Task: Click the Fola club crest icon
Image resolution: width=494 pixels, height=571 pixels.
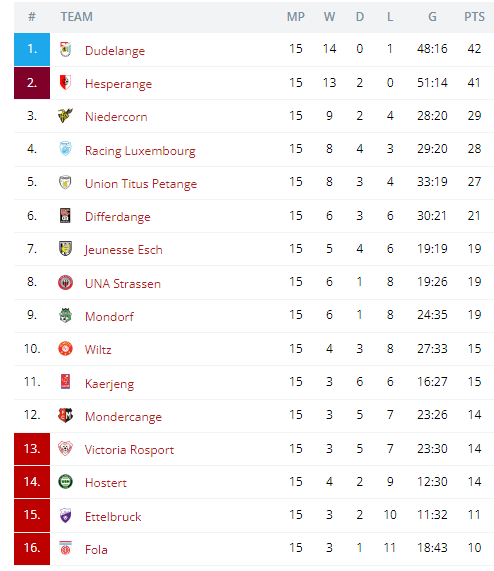Action: [66, 548]
